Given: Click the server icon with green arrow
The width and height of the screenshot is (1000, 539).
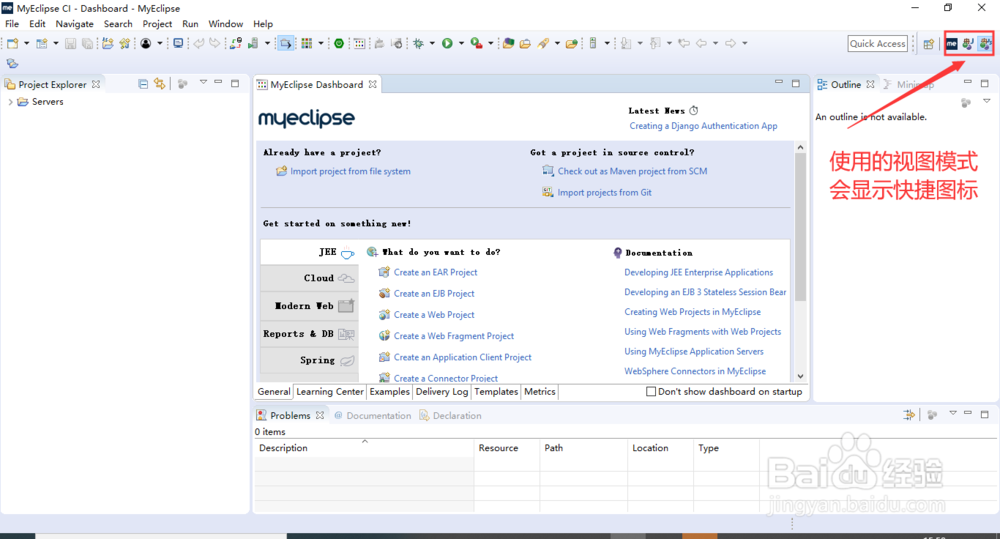Looking at the screenshot, I should click(x=253, y=43).
